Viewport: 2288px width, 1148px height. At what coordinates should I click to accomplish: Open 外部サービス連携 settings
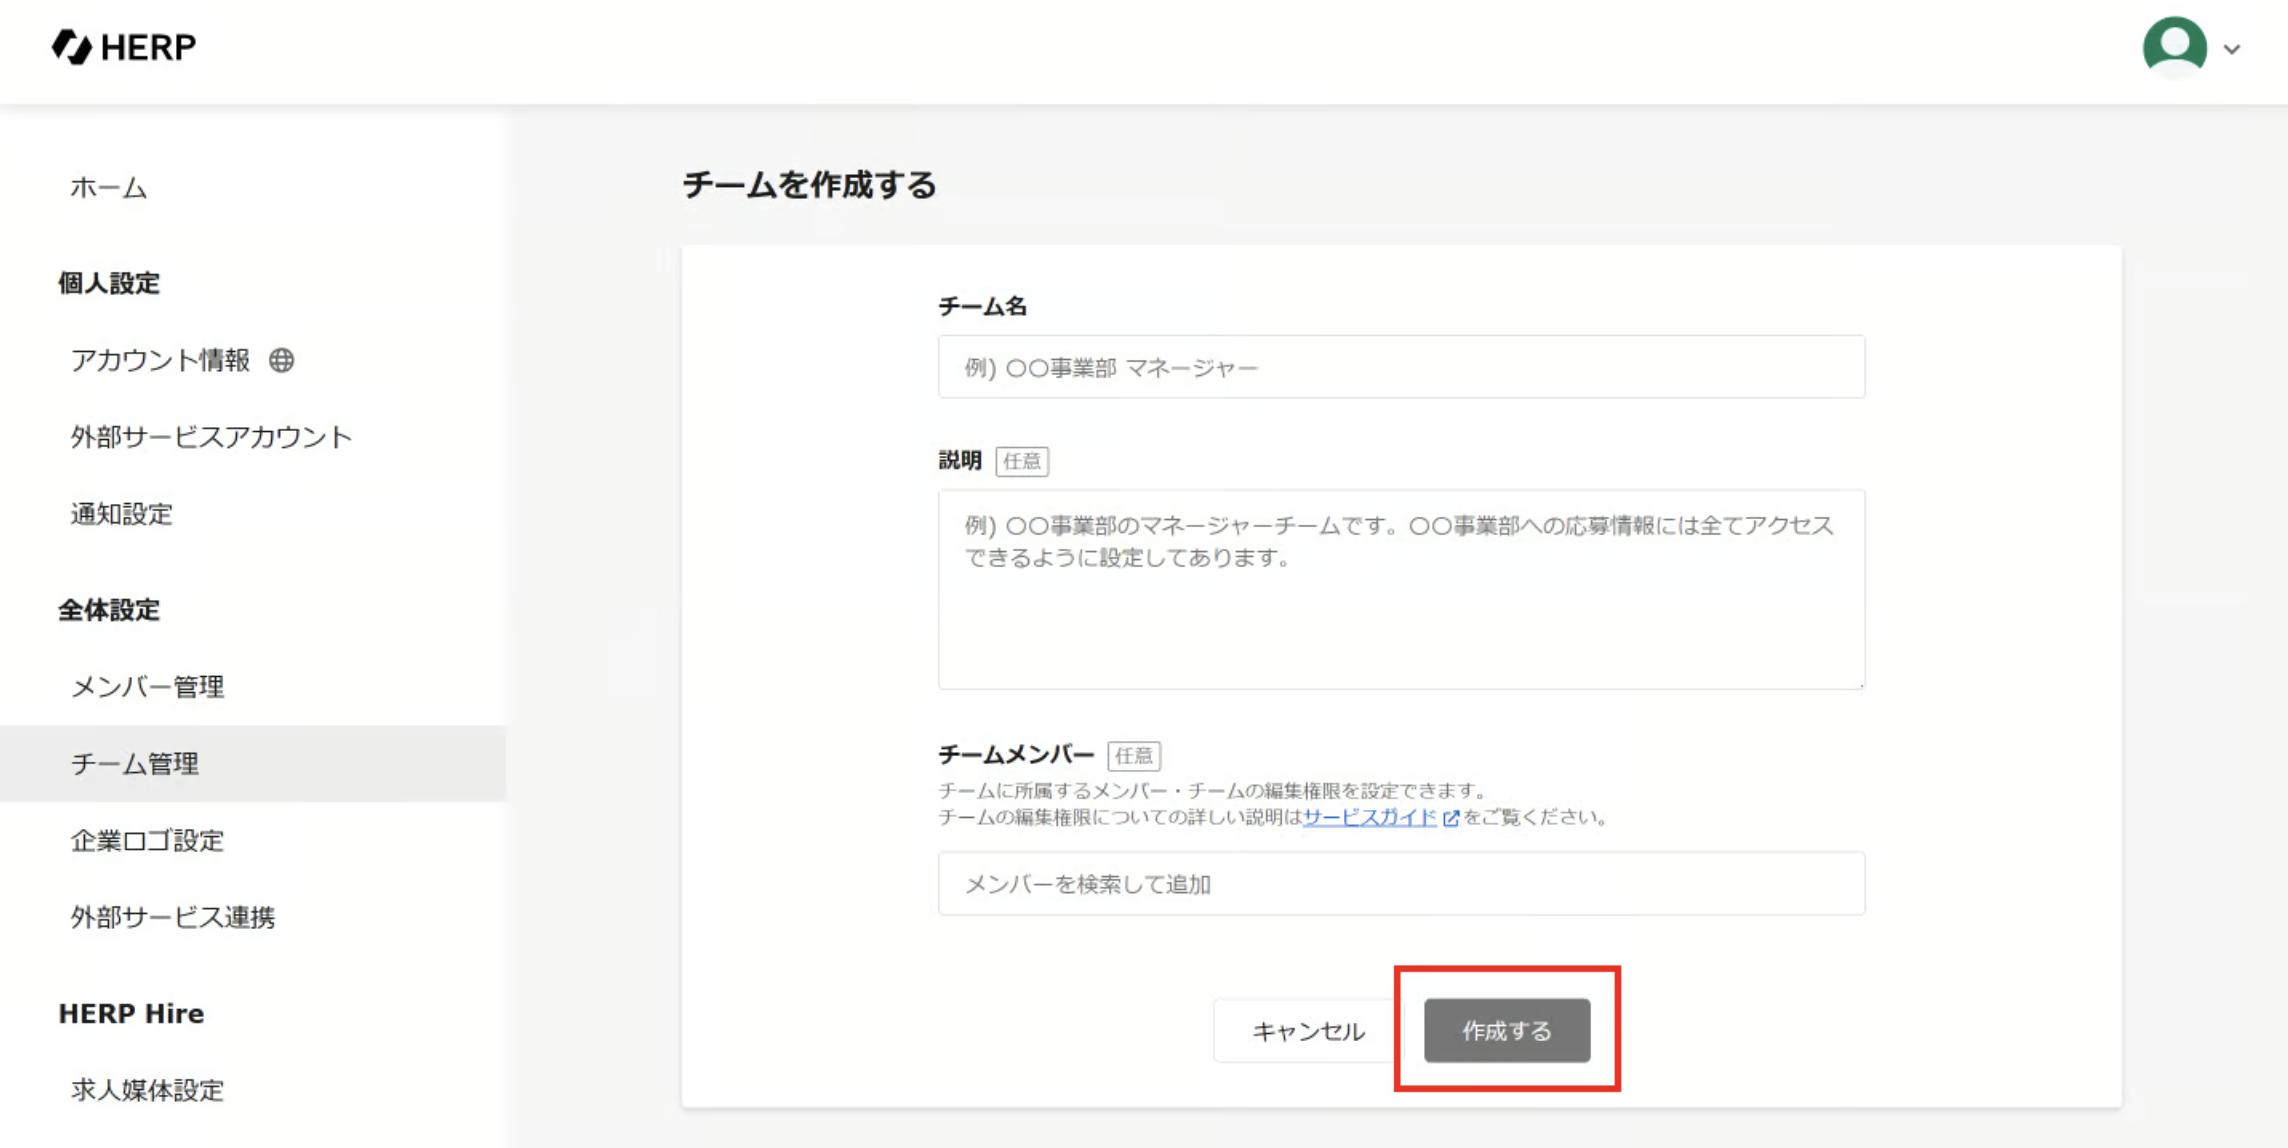tap(172, 917)
